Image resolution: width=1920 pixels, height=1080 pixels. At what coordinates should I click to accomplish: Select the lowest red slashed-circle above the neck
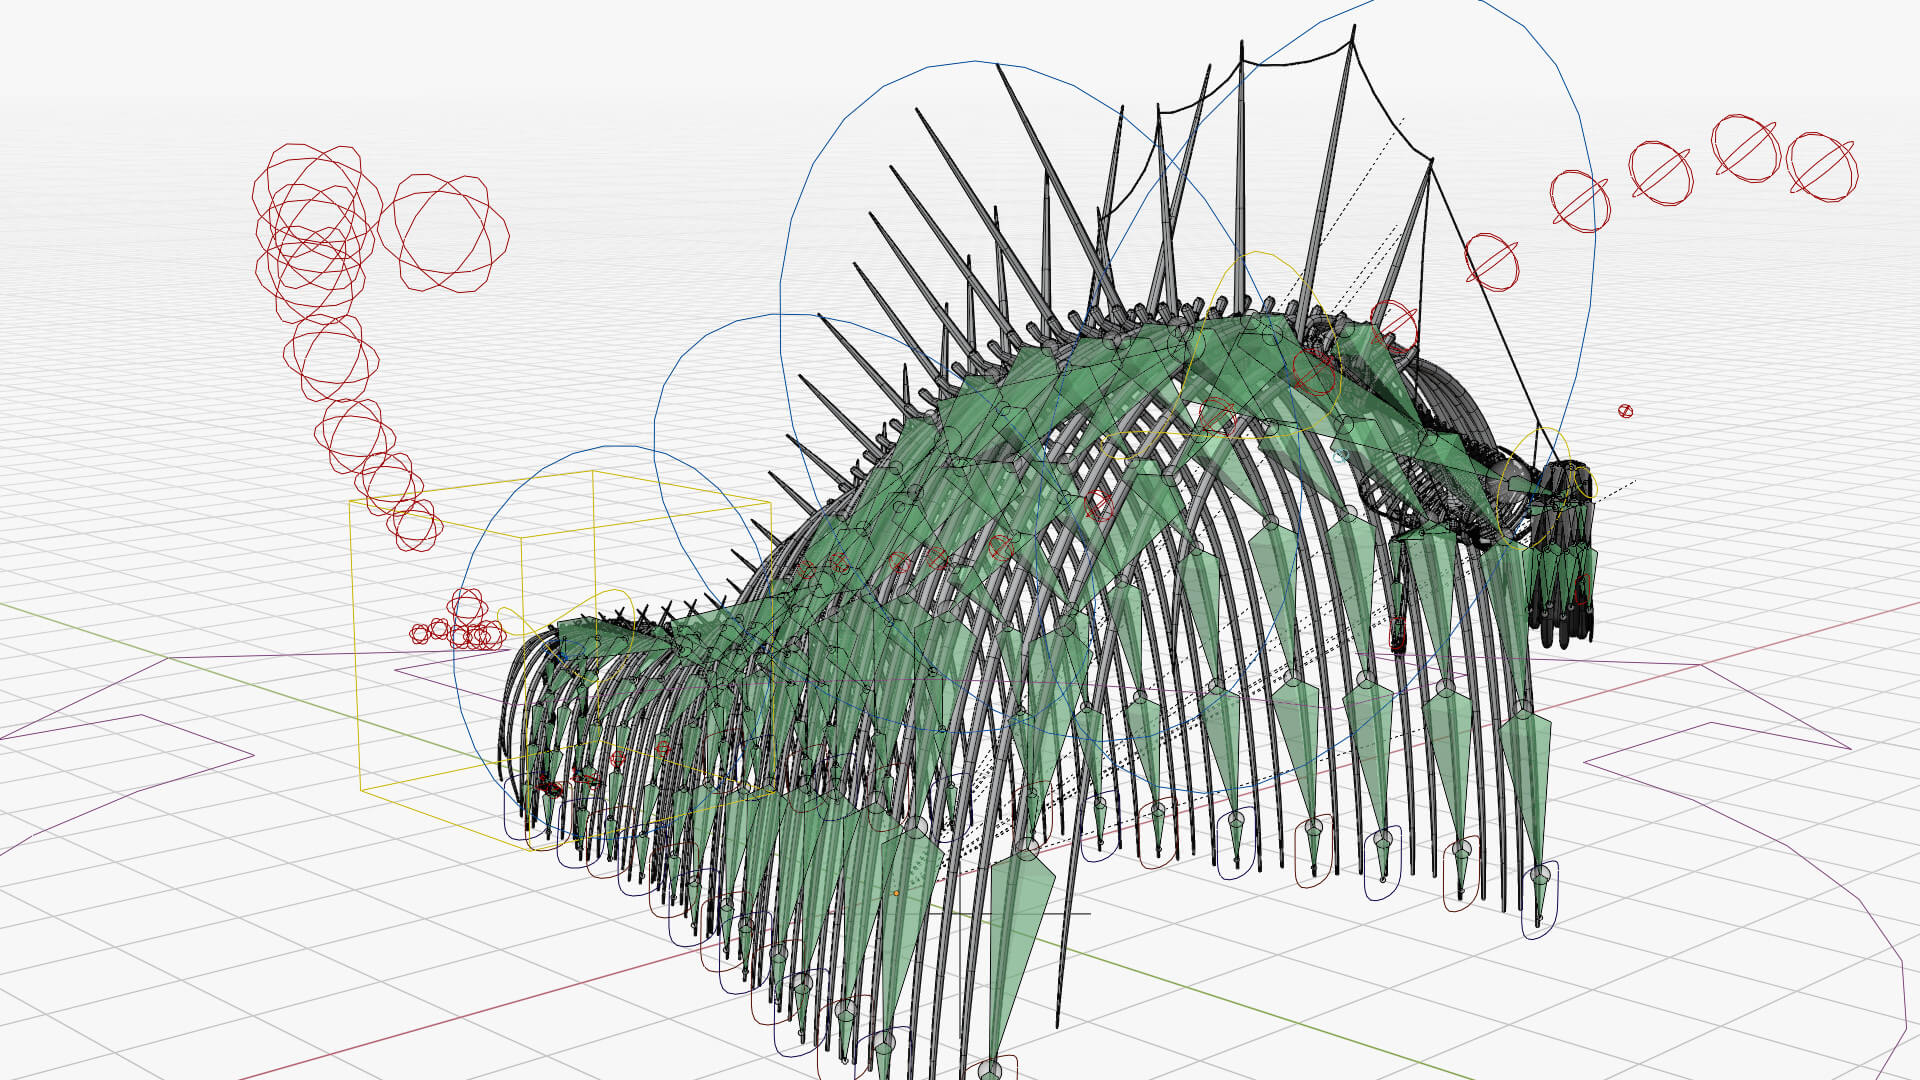tap(1491, 263)
